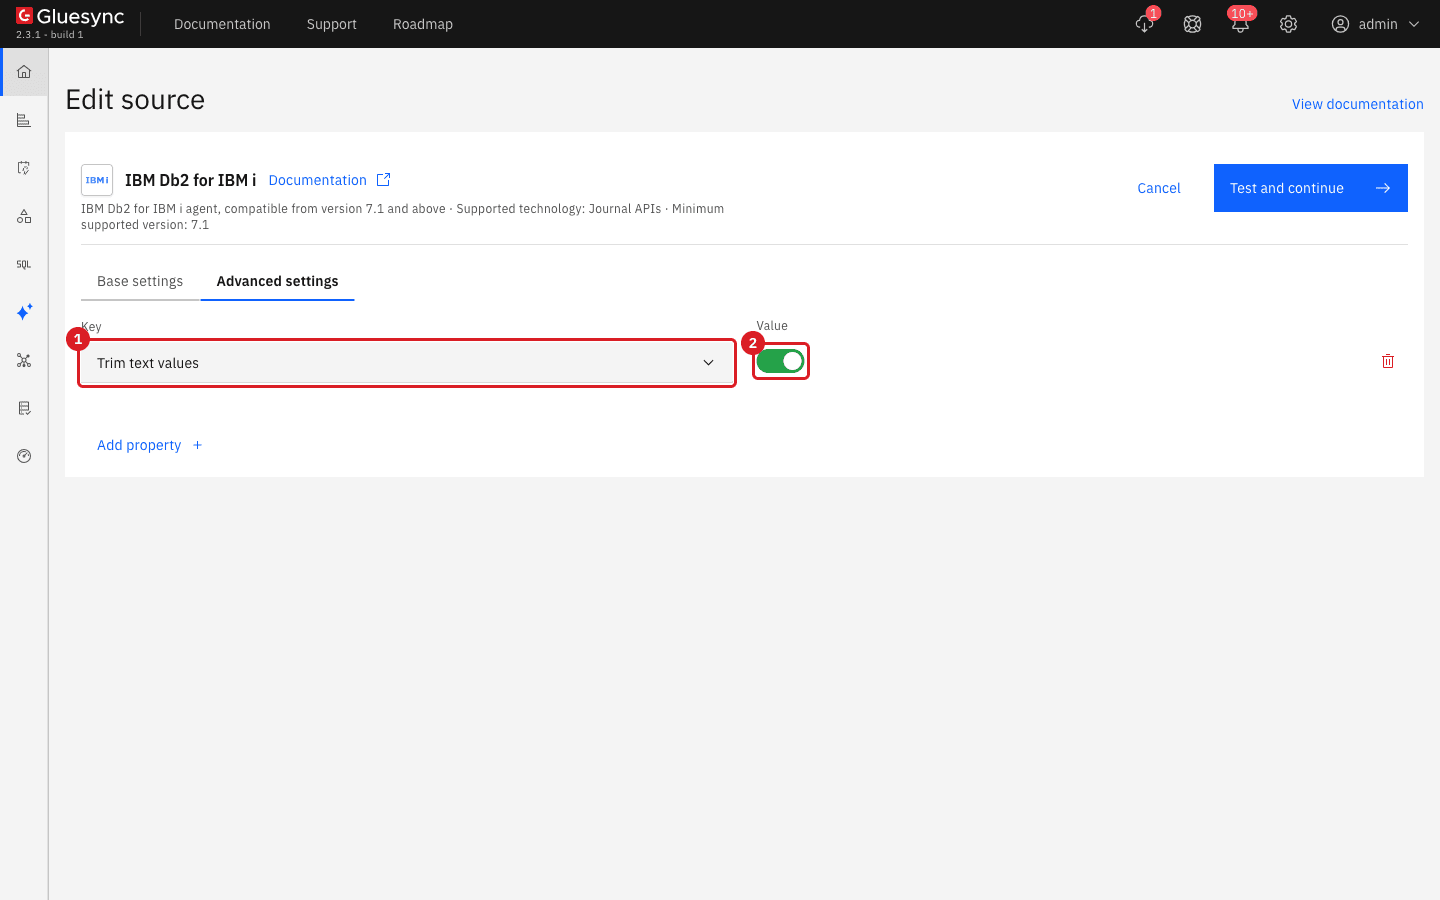Open the notifications bell icon
This screenshot has width=1440, height=900.
(x=1240, y=24)
